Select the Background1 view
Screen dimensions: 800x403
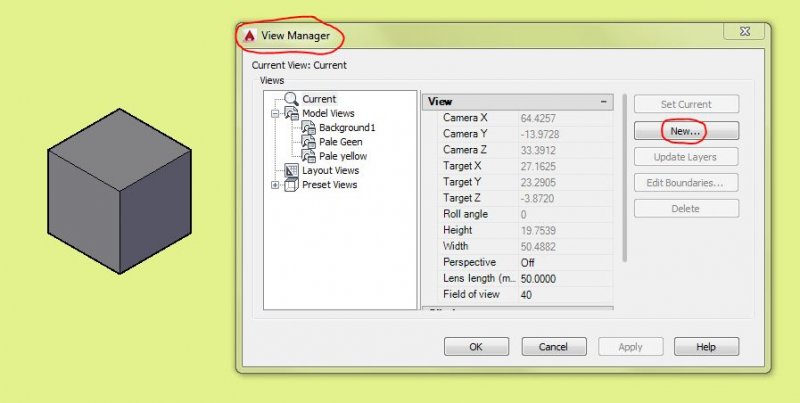[347, 128]
